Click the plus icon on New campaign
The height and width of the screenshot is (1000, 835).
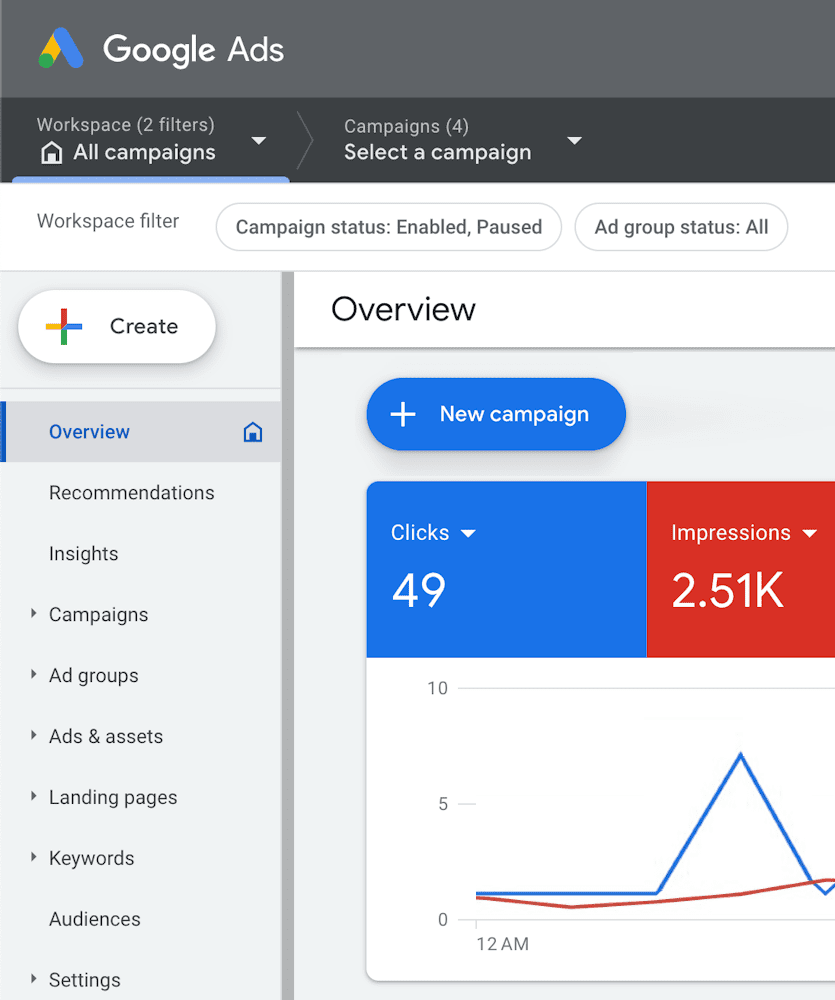click(x=403, y=415)
